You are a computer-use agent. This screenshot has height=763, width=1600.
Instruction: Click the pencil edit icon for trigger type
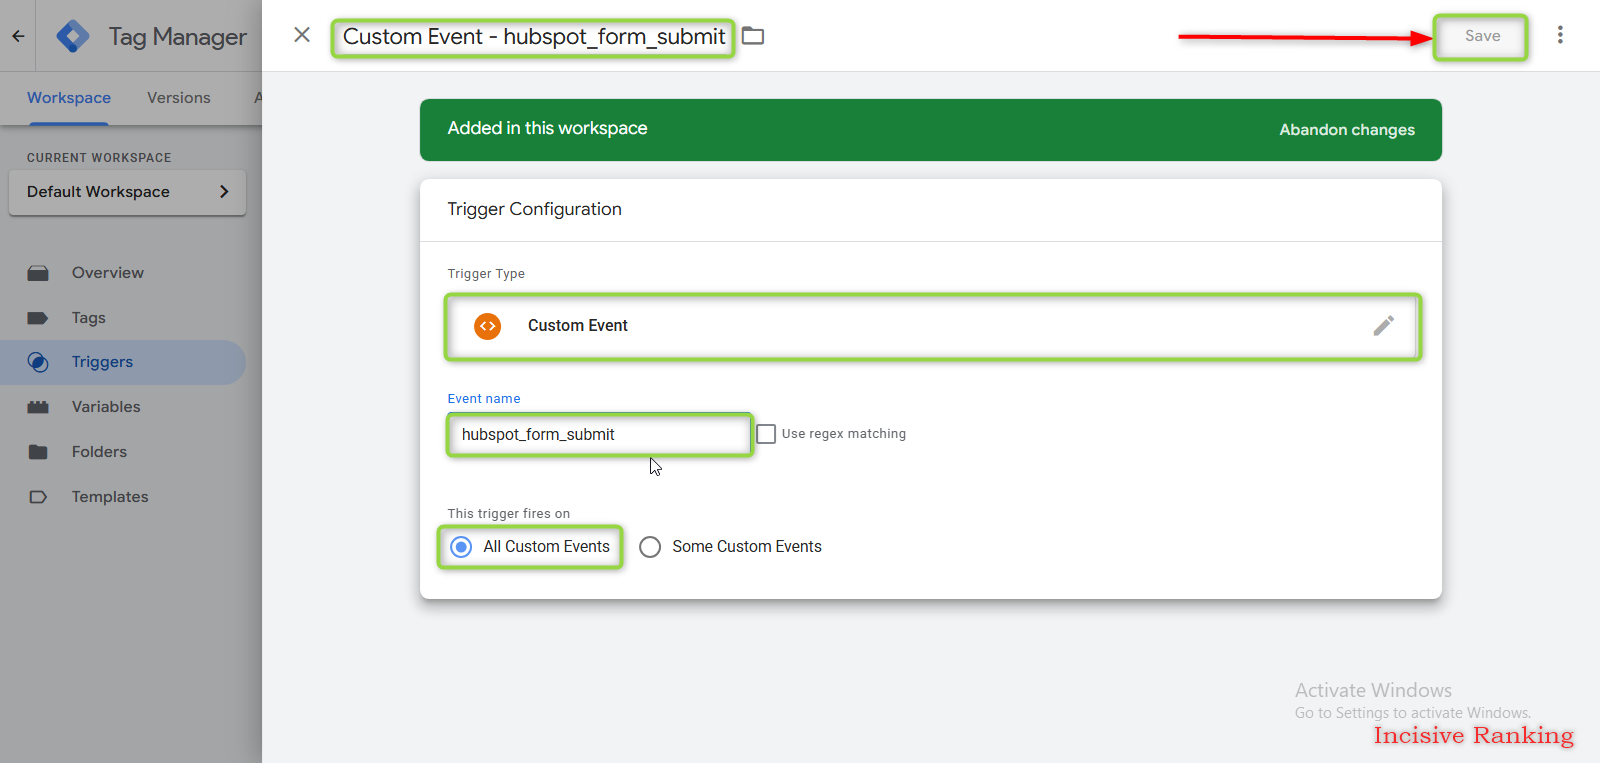(1384, 326)
